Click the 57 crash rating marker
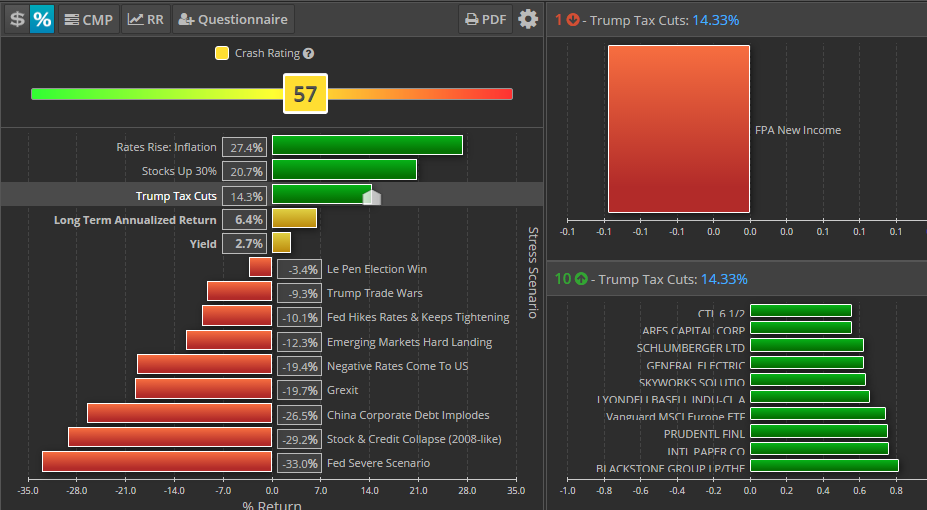Screen dimensions: 927x510 (x=305, y=95)
